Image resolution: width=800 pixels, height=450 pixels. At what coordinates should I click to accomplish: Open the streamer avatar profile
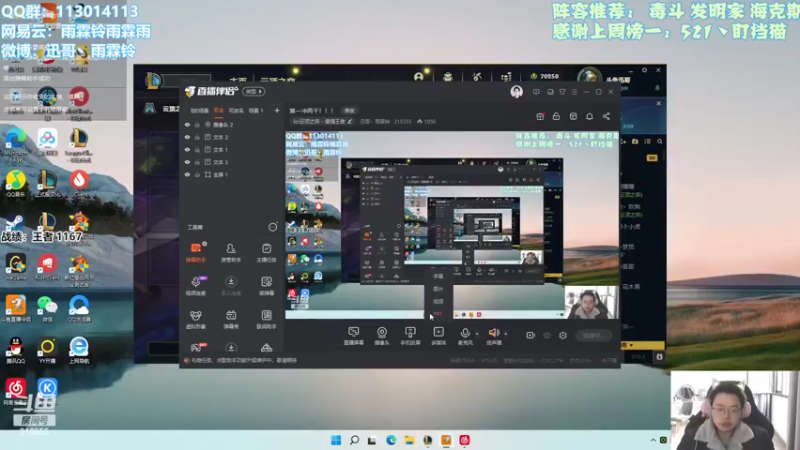coord(516,91)
